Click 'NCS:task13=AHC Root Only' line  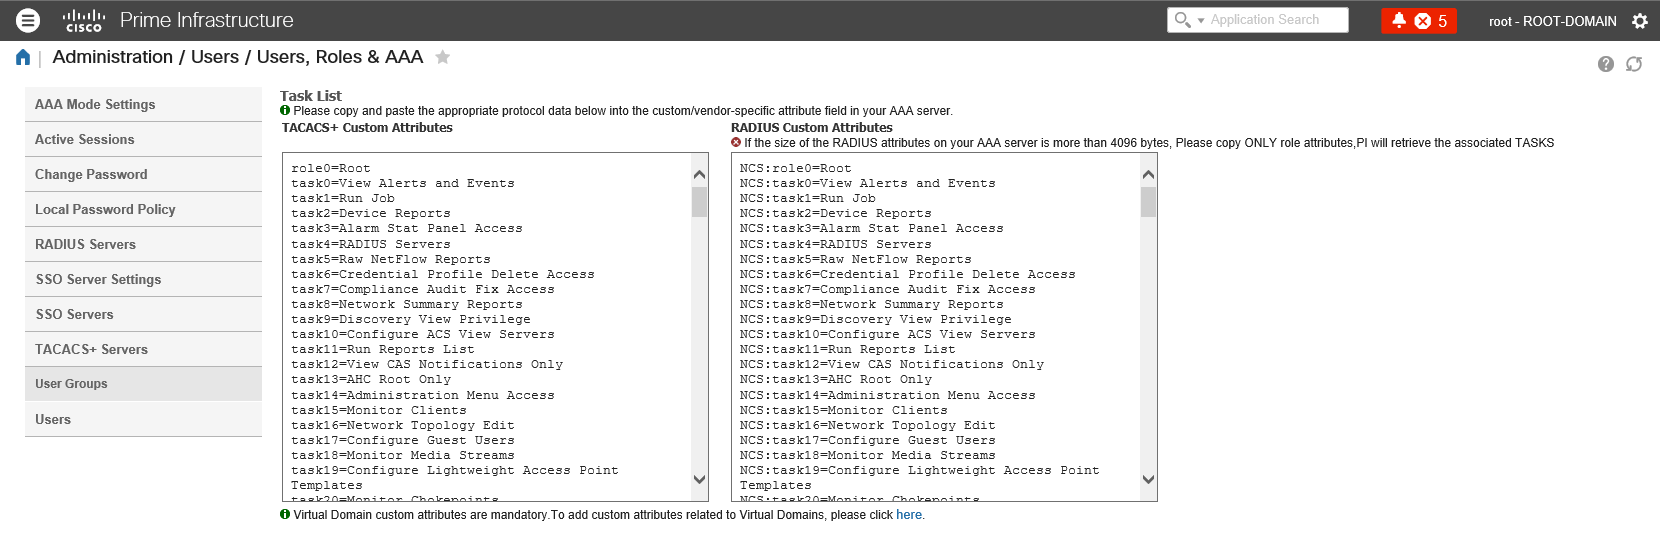[835, 380]
